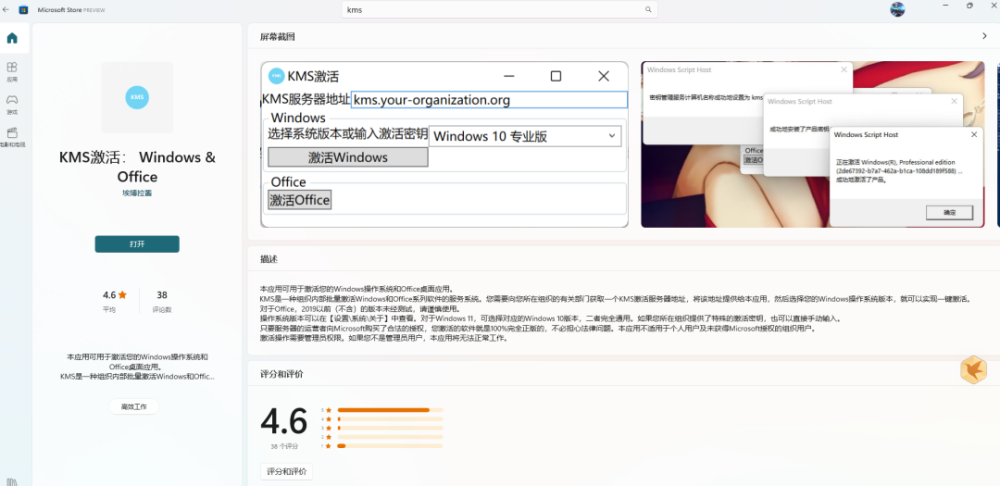Focus the search box containing kms
Viewport: 1000px width, 486px height.
pyautogui.click(x=499, y=10)
